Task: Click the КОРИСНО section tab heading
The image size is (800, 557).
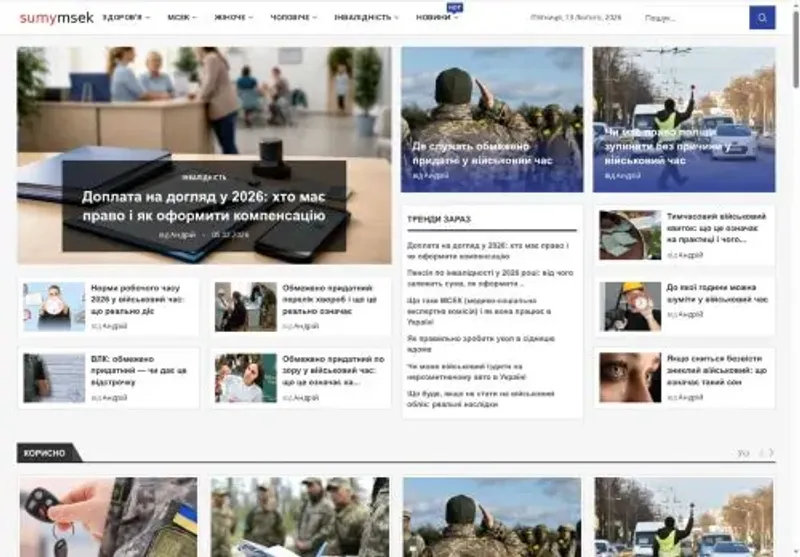Action: (46, 453)
